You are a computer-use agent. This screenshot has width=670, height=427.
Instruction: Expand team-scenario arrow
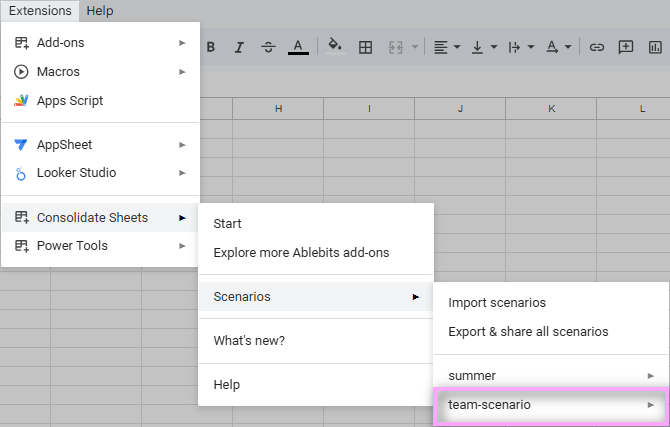pos(651,405)
